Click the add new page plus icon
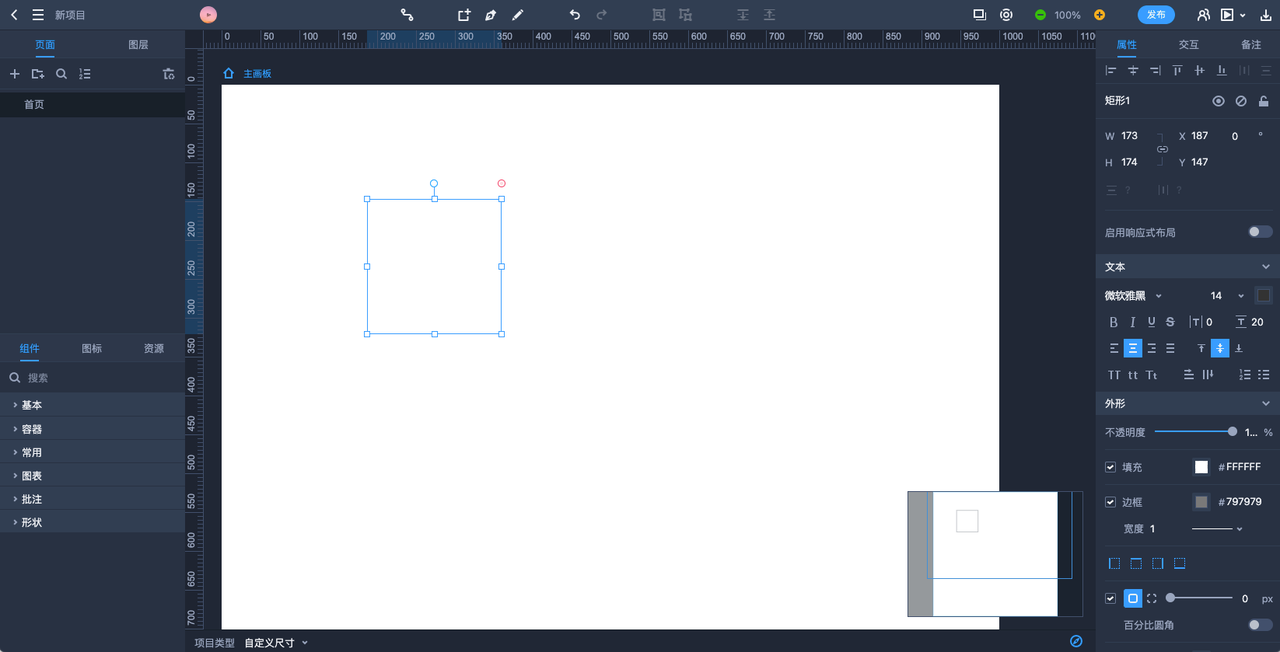The image size is (1280, 652). click(14, 74)
